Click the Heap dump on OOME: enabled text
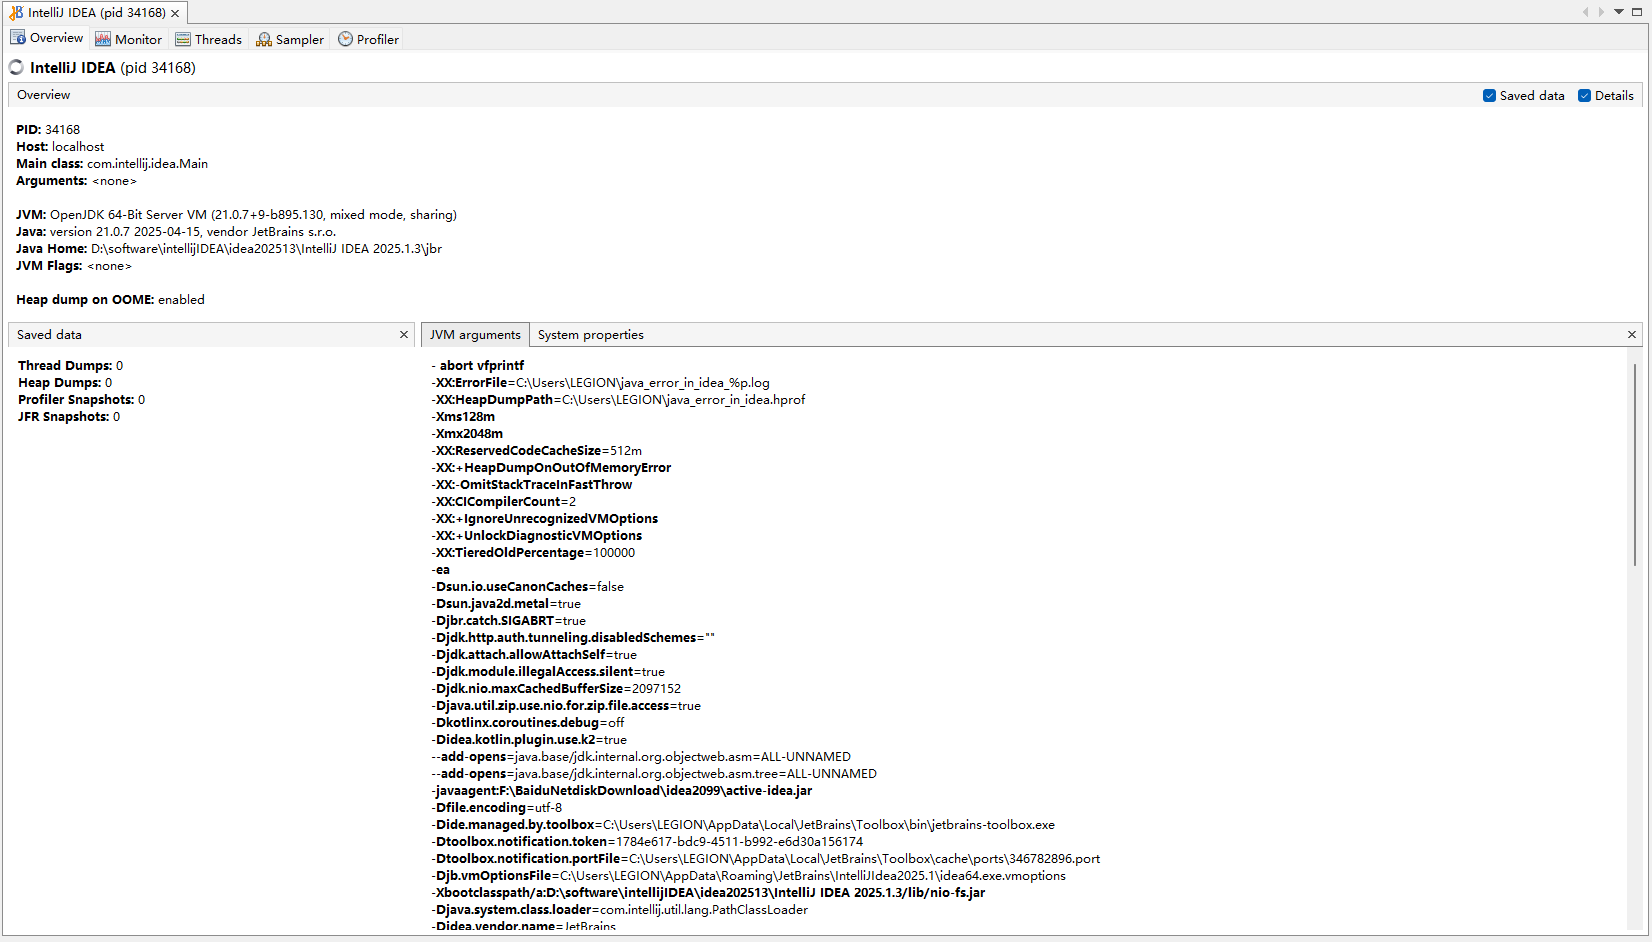The height and width of the screenshot is (942, 1652). (110, 300)
